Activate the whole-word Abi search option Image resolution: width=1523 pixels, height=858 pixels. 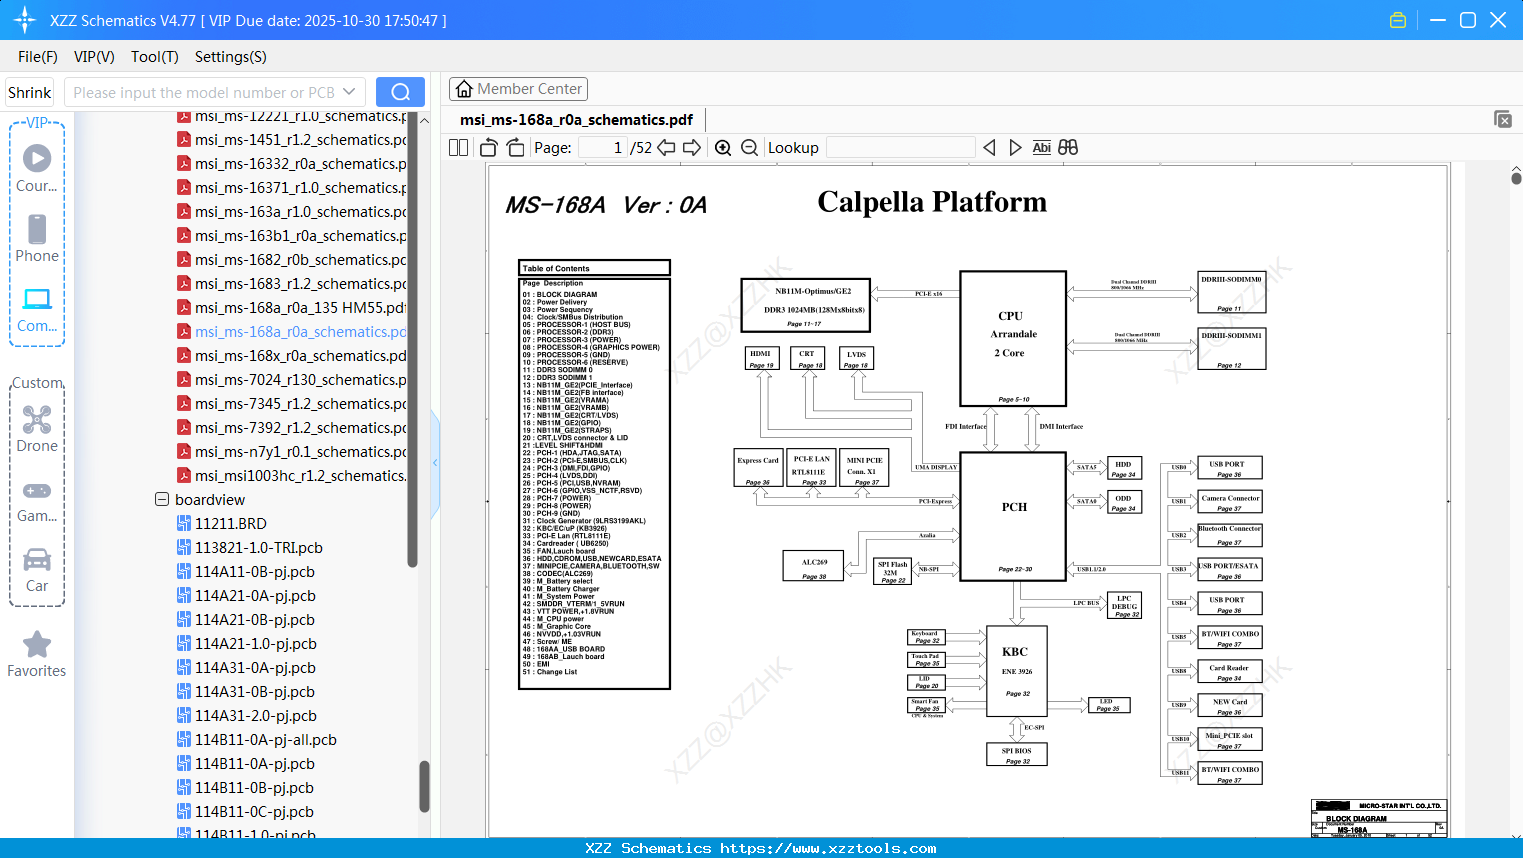pos(1042,147)
